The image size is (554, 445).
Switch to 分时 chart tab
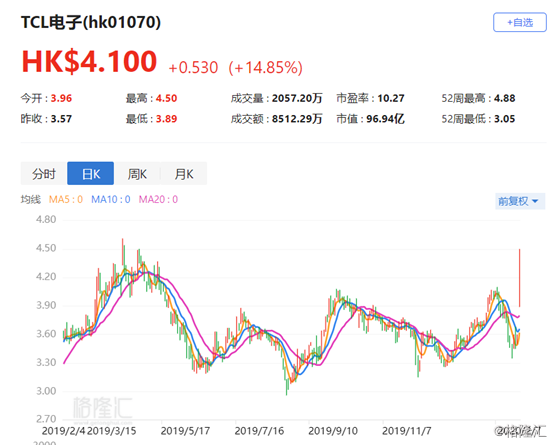44,174
